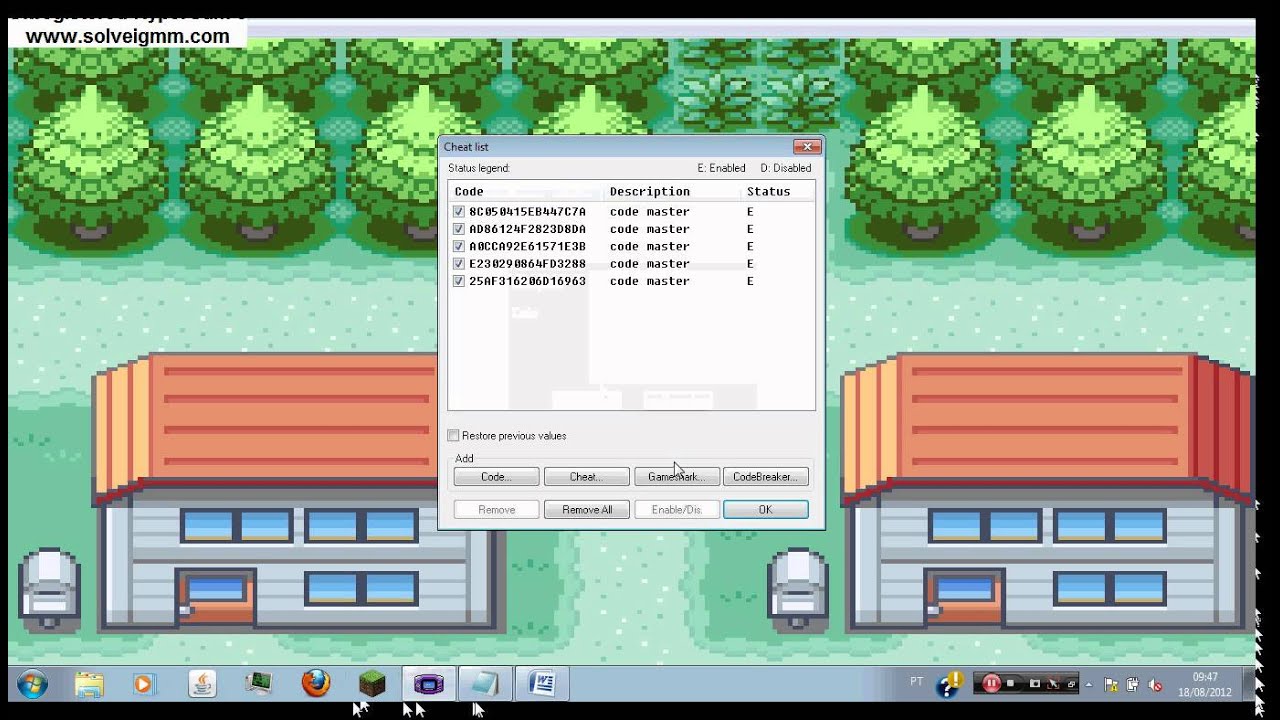
Task: Click the PT language indicator
Action: pos(917,682)
